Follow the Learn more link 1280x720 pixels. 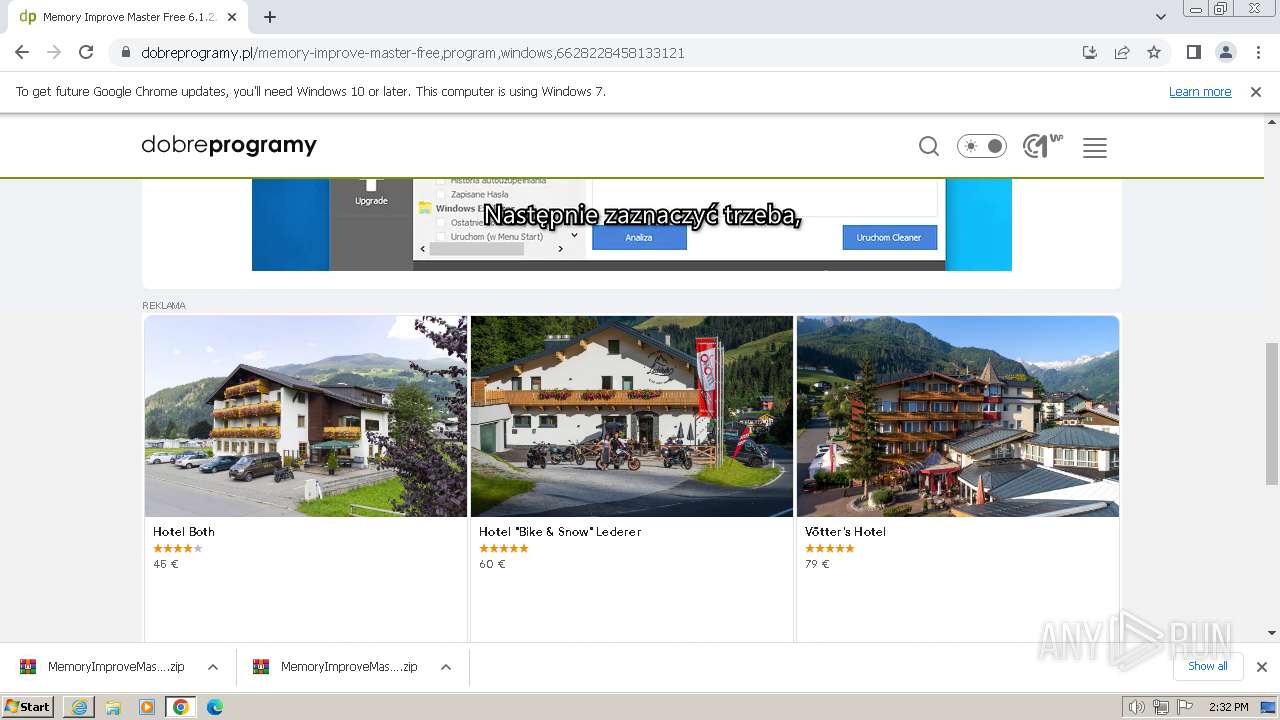1200,91
